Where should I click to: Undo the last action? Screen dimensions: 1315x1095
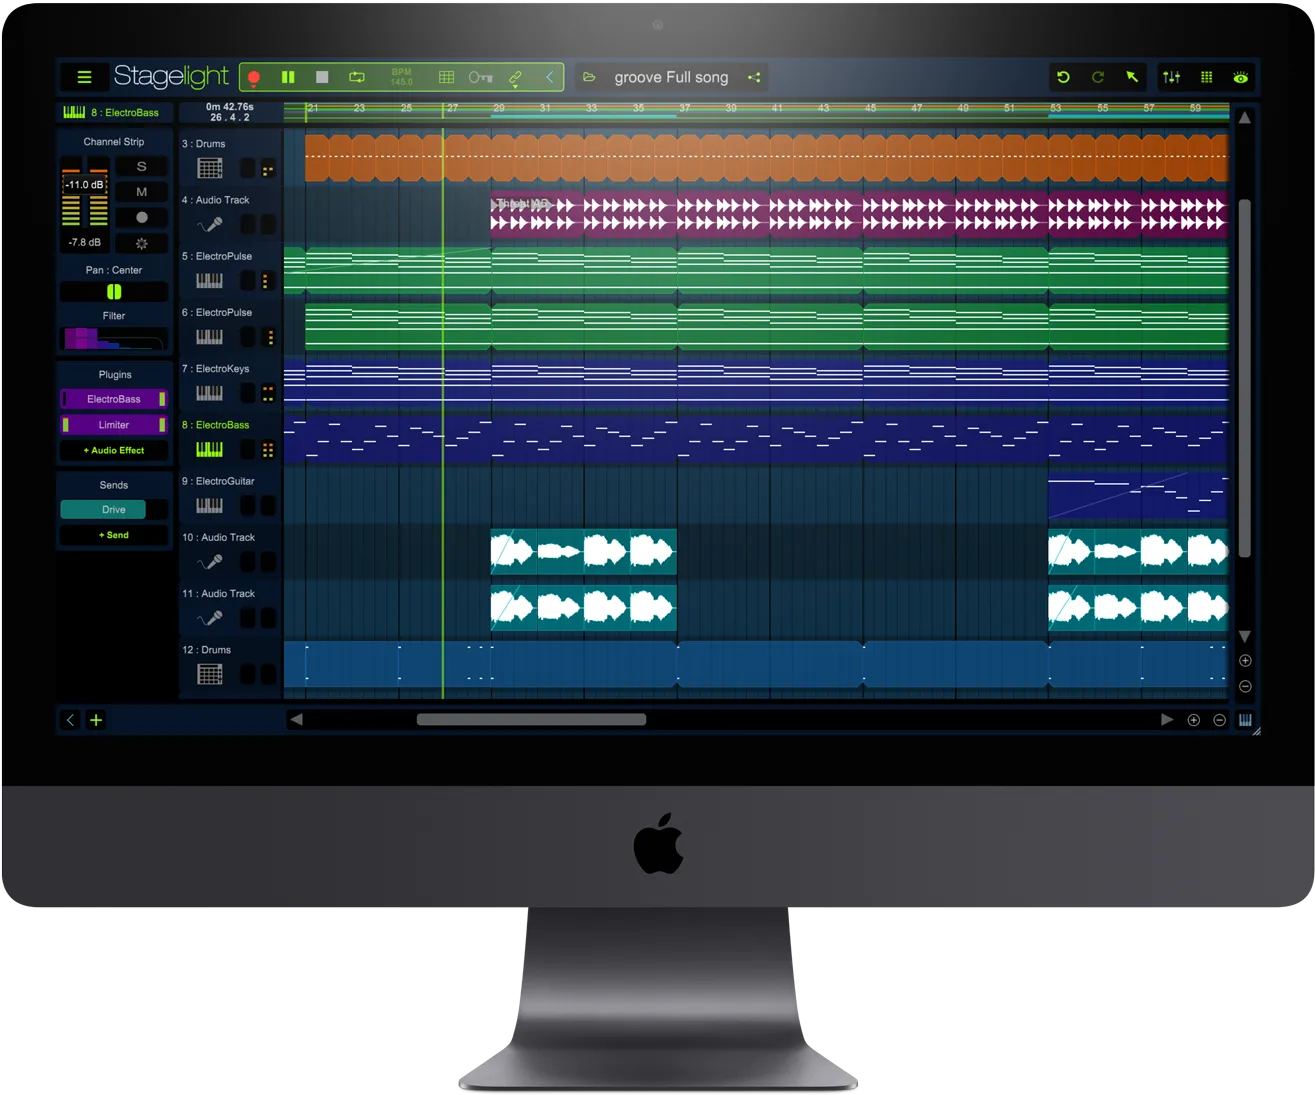tap(1064, 77)
